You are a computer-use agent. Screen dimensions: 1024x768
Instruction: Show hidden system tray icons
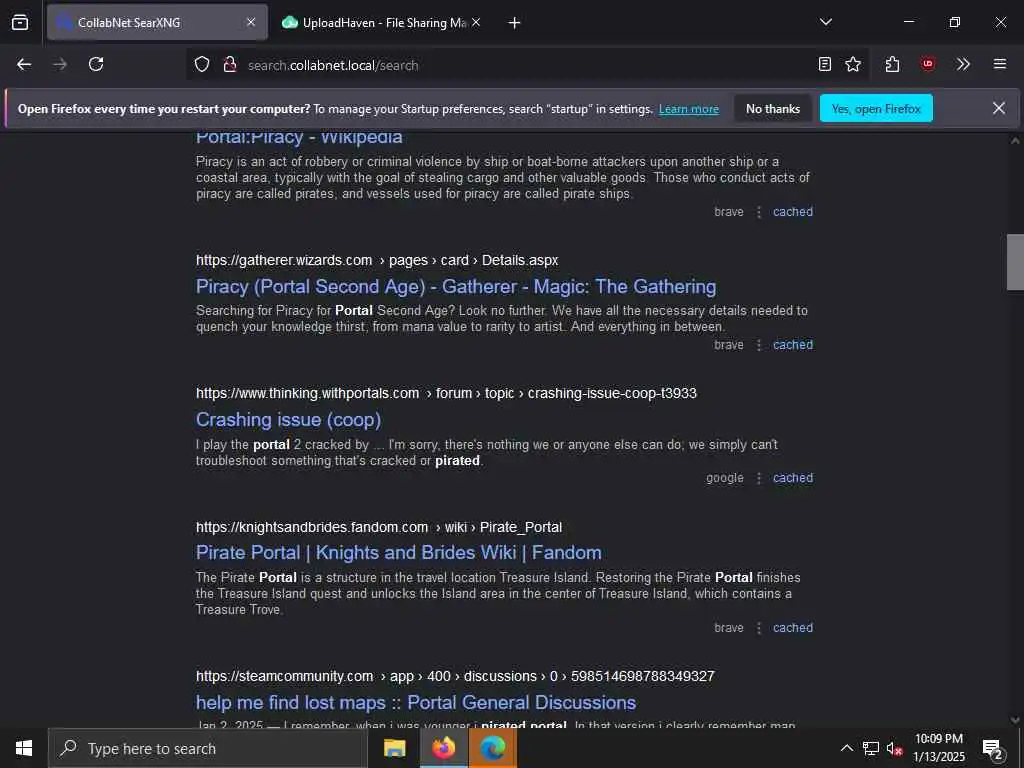tap(846, 748)
